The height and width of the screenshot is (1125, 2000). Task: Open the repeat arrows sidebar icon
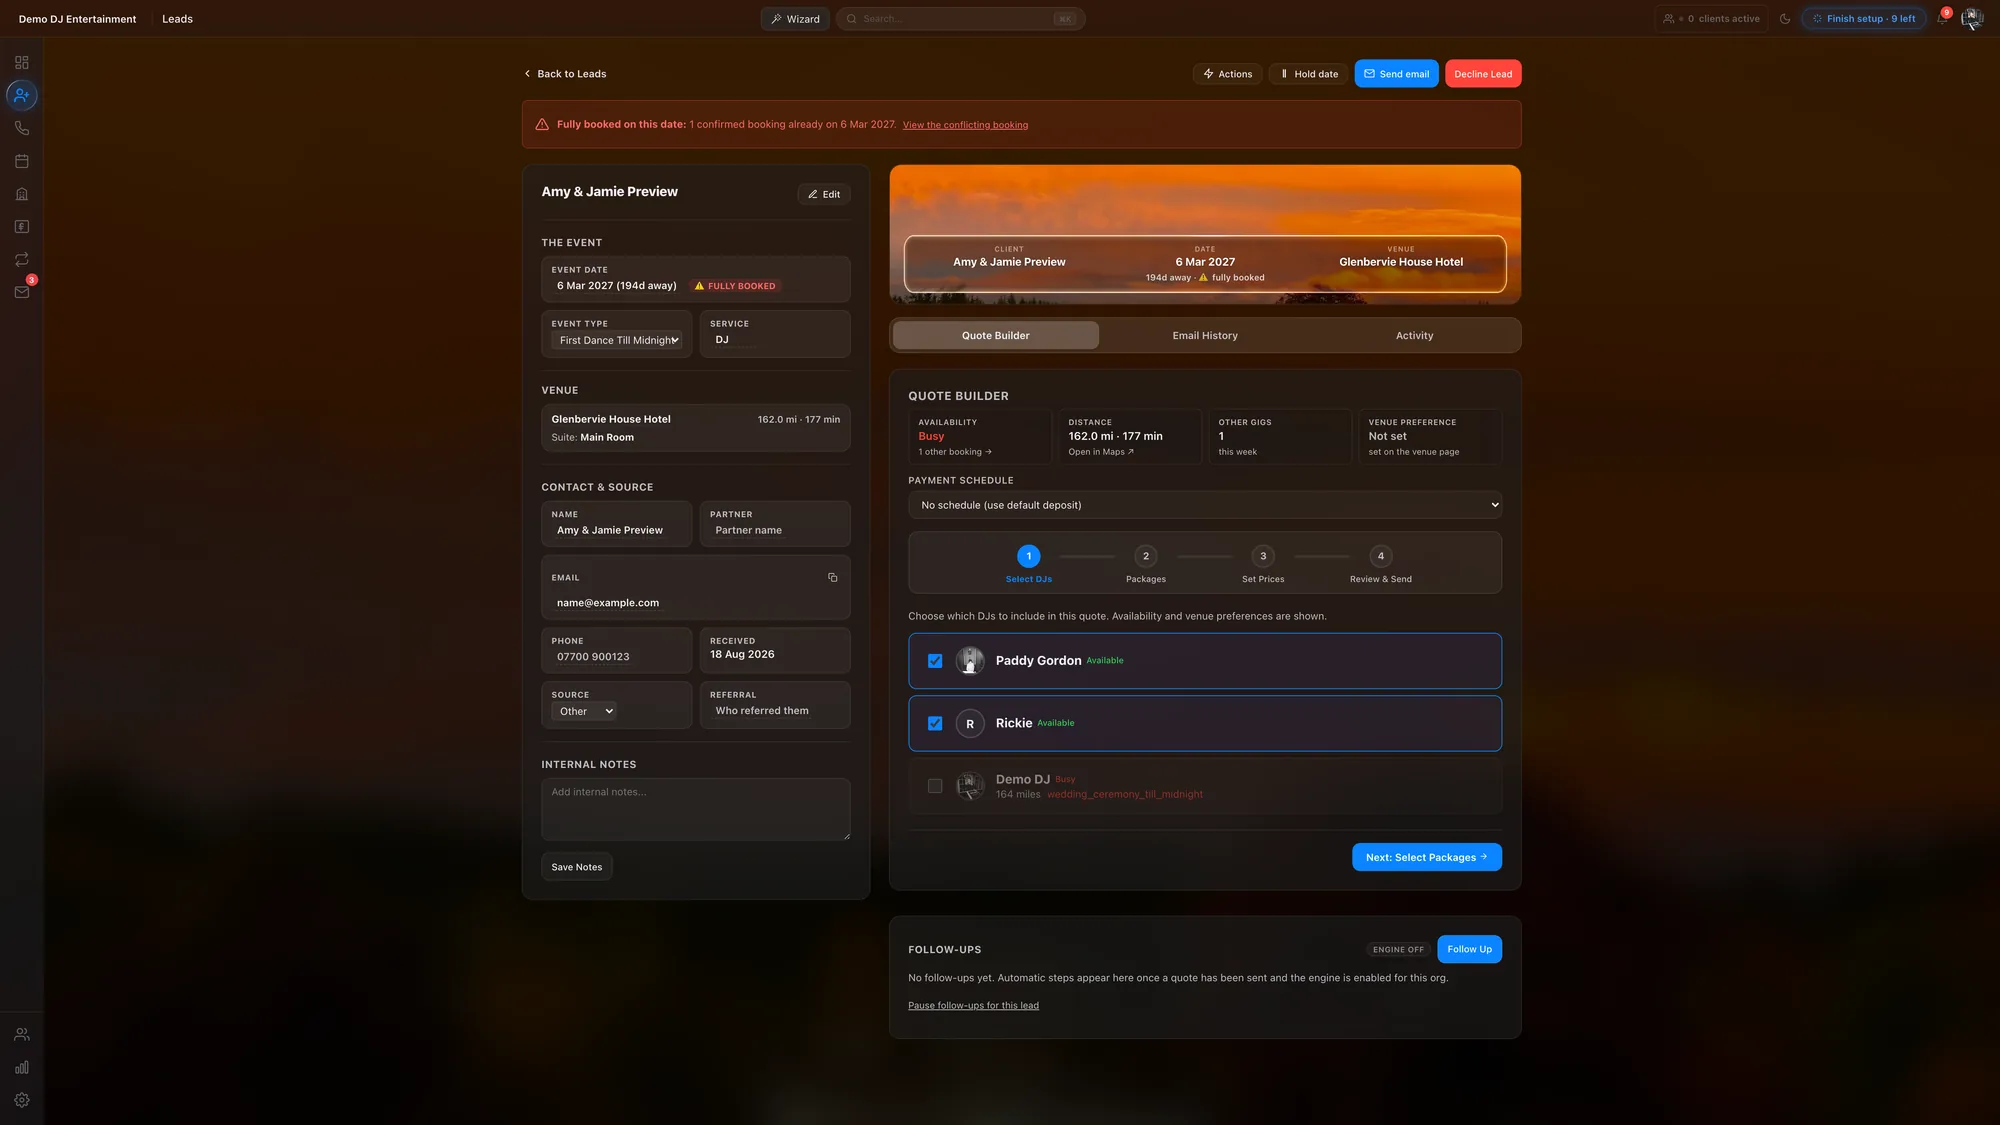pos(21,260)
